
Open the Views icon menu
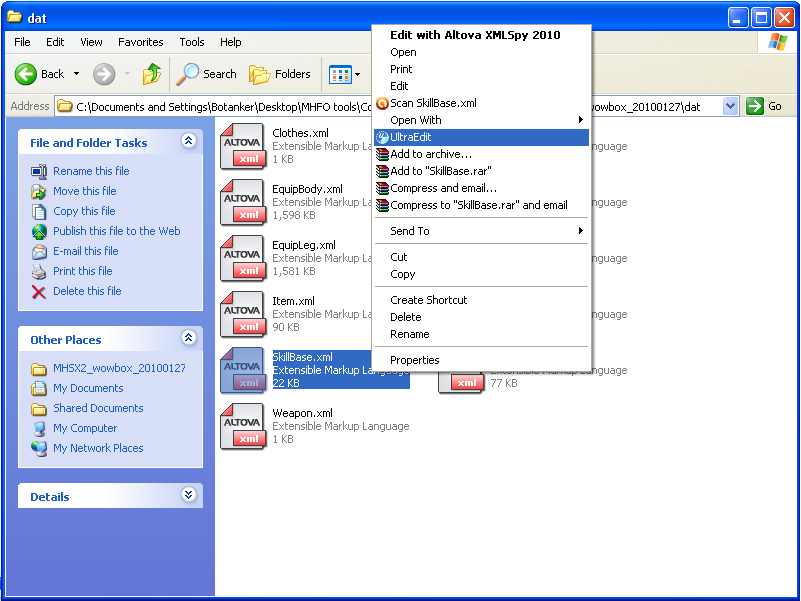click(344, 74)
